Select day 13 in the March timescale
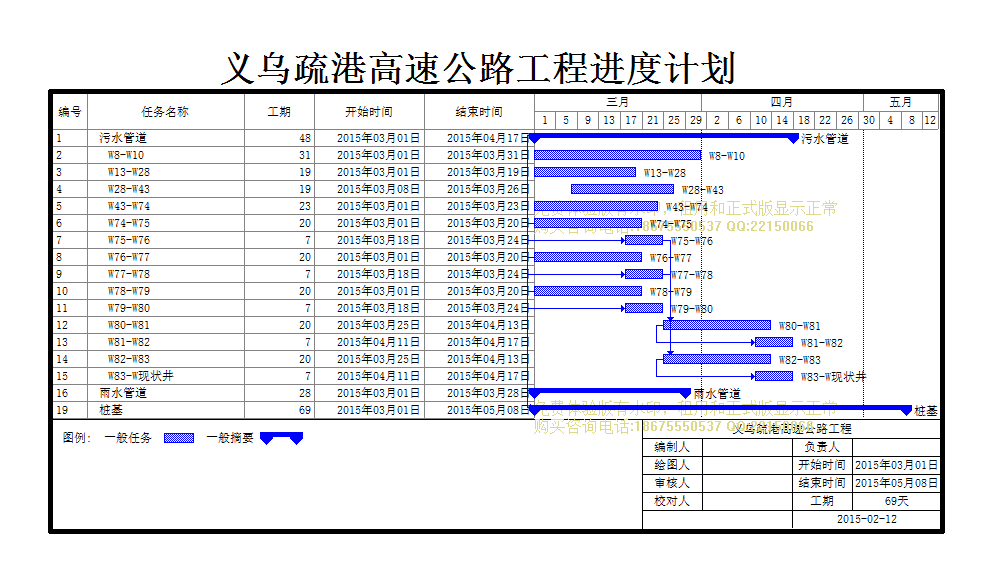Image resolution: width=991 pixels, height=580 pixels. pyautogui.click(x=609, y=120)
